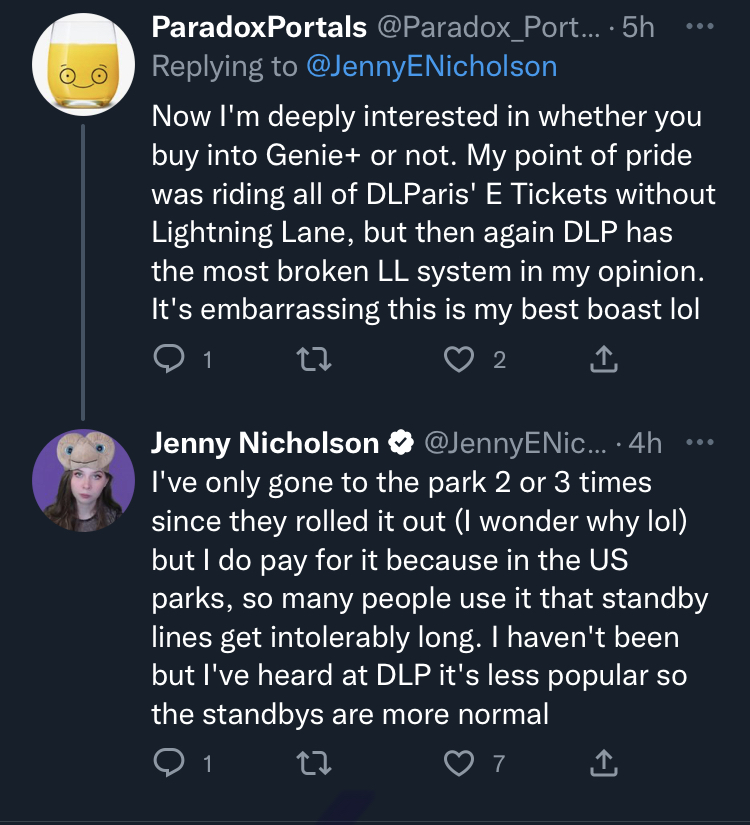Open the Jenny Nicholson display name
750x825 pixels.
point(265,443)
